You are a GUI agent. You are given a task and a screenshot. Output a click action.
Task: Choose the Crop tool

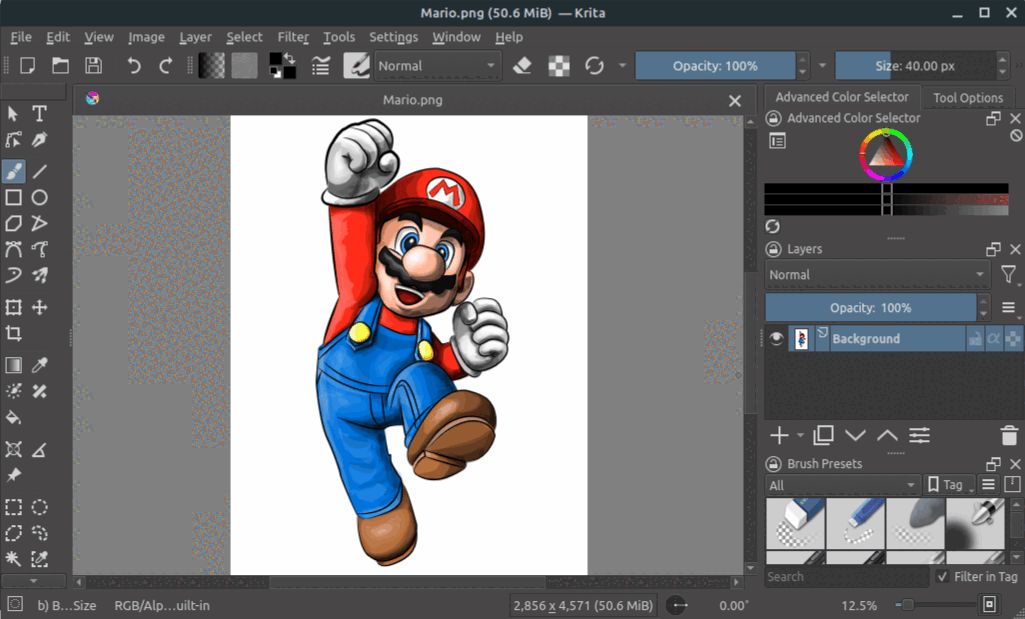click(x=13, y=333)
